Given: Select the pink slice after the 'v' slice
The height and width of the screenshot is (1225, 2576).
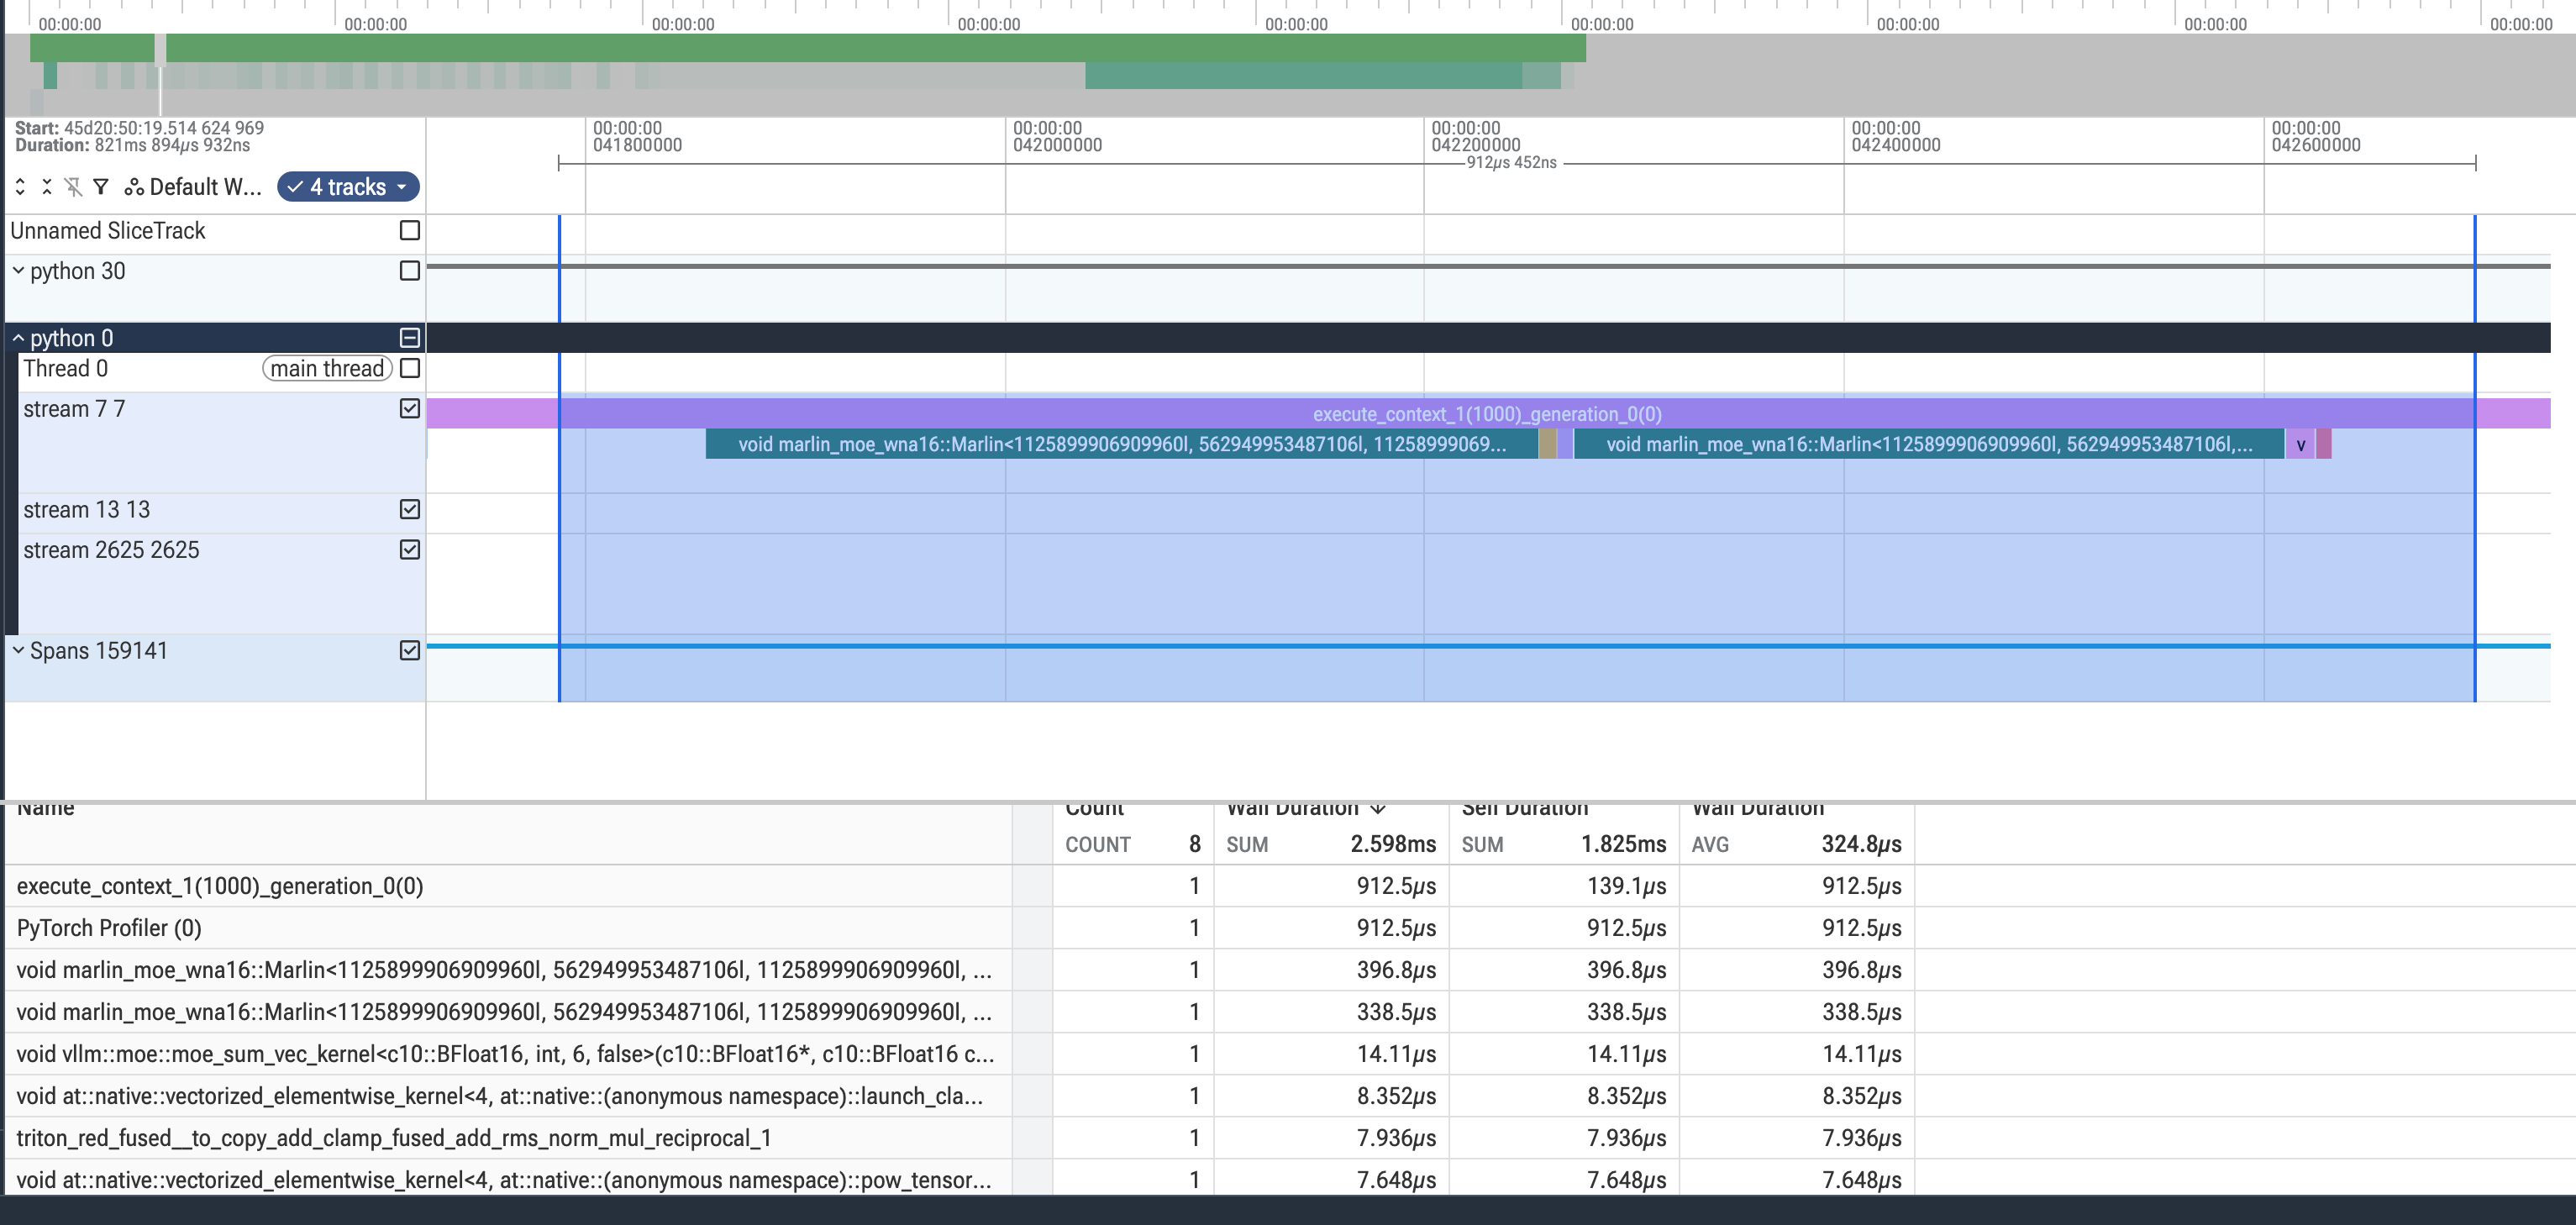Looking at the screenshot, I should point(2324,444).
